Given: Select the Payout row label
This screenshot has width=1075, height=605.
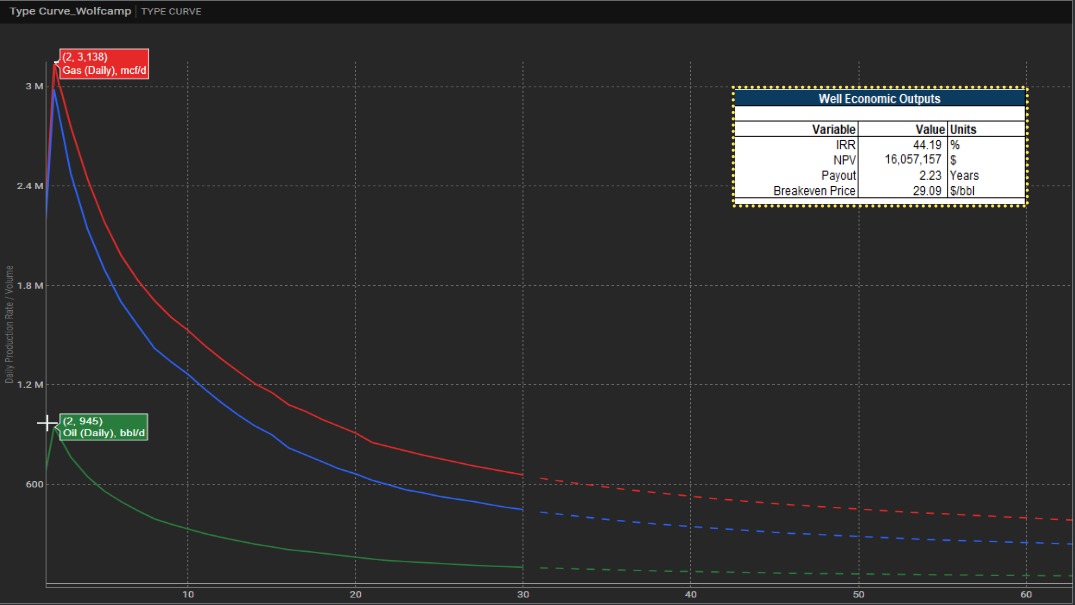Looking at the screenshot, I should (838, 176).
